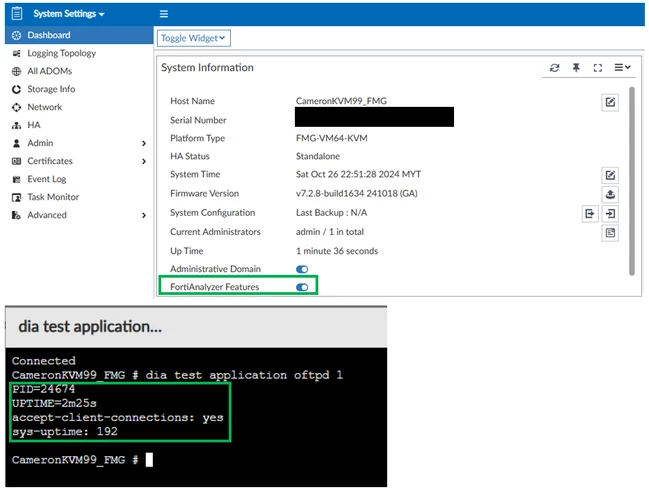Click the PID=24674 line in console

click(43, 389)
